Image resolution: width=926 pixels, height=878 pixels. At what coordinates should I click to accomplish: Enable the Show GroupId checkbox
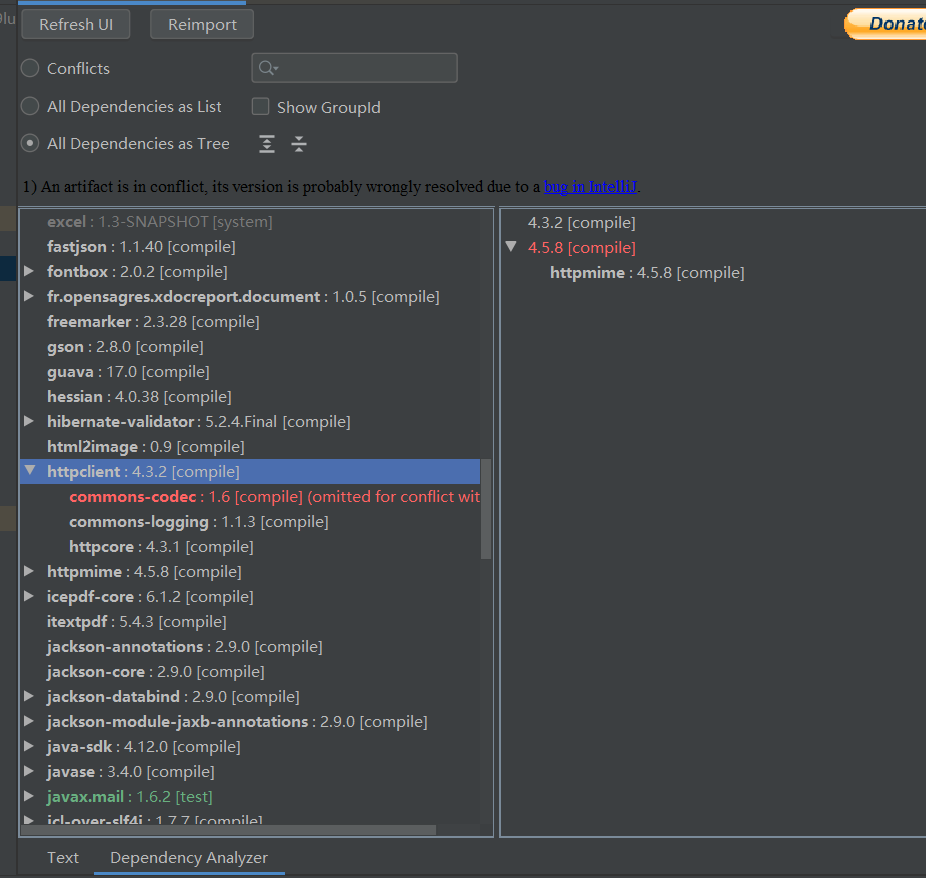click(260, 106)
